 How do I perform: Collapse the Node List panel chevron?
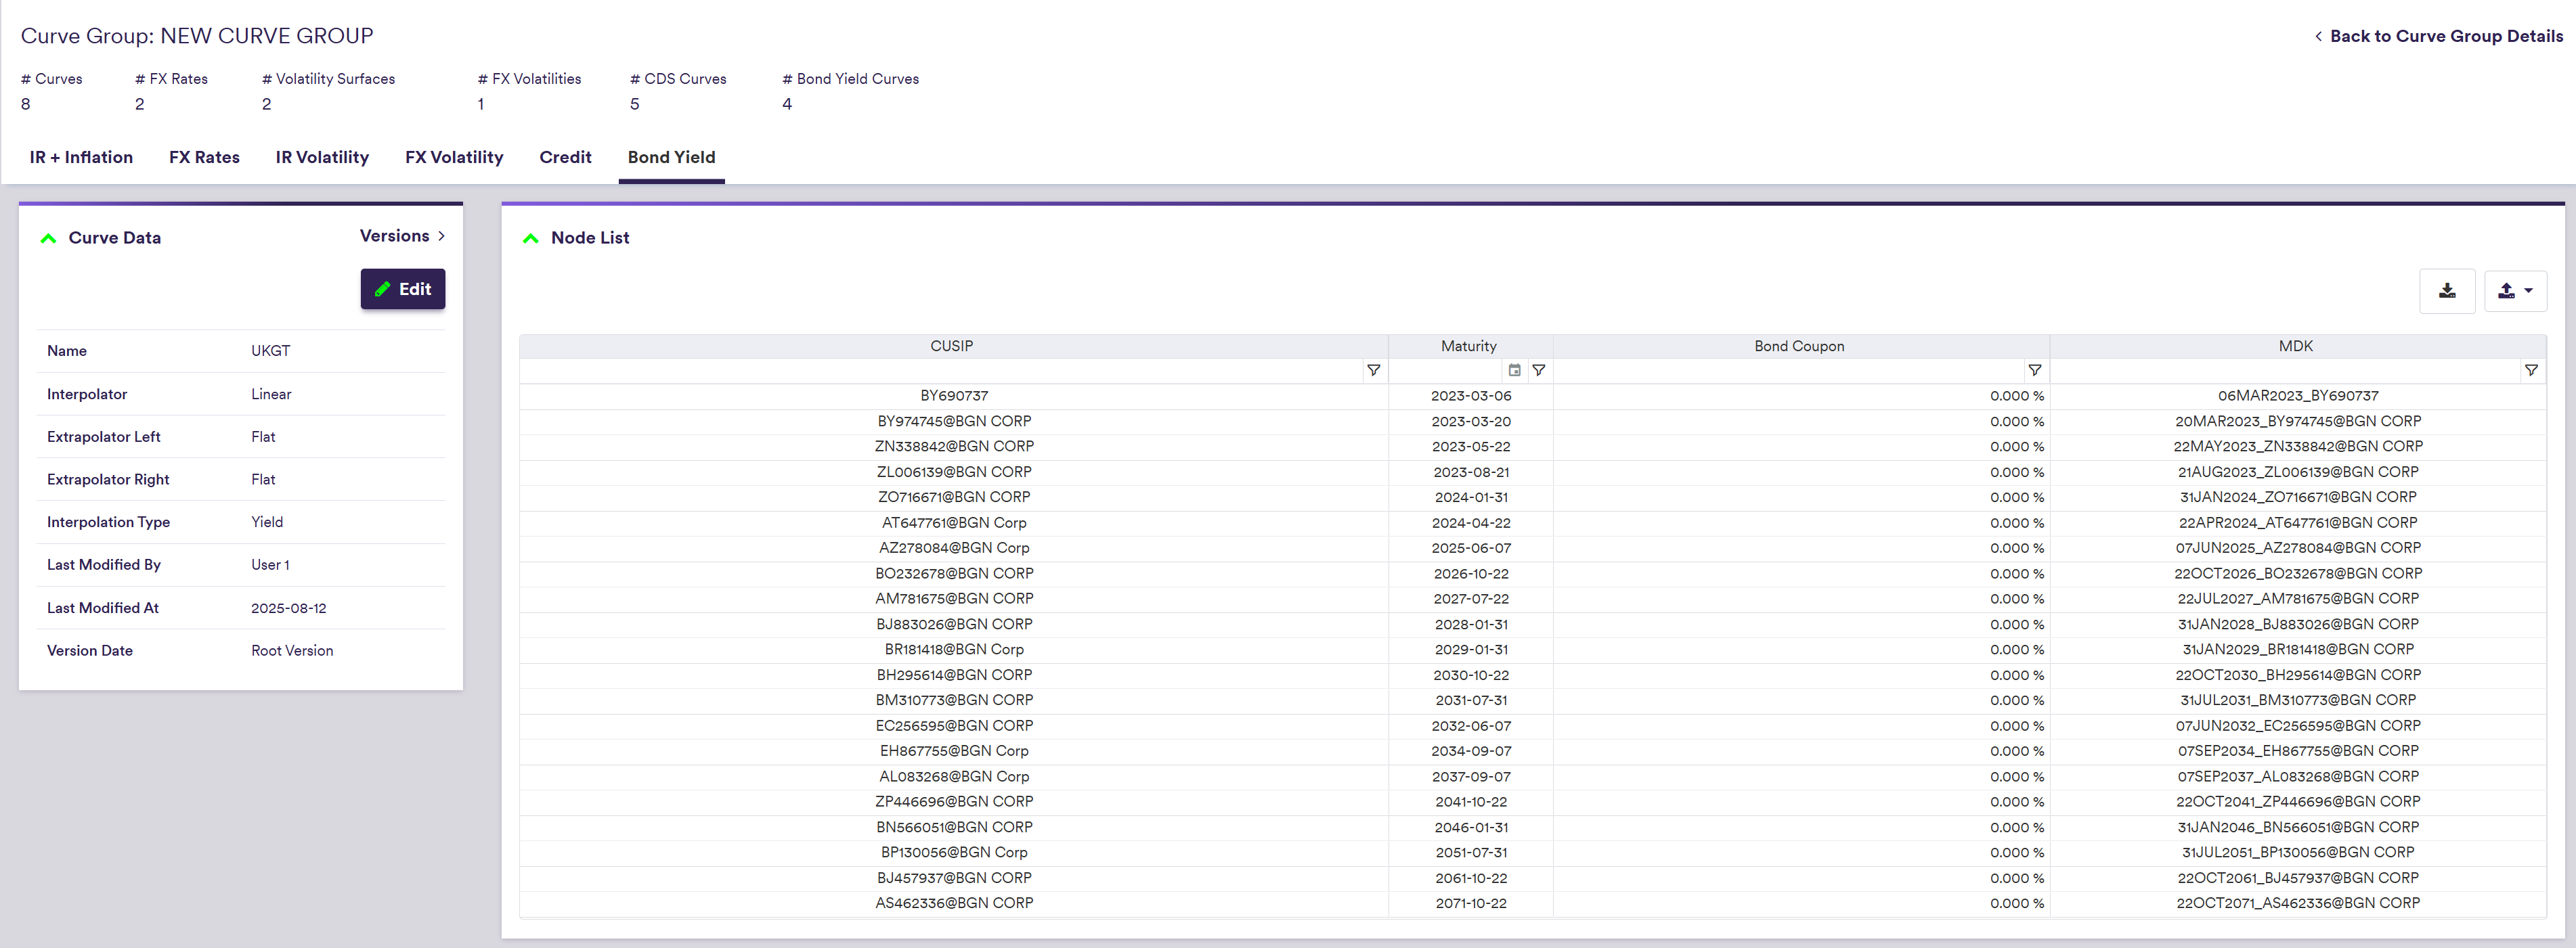tap(530, 238)
